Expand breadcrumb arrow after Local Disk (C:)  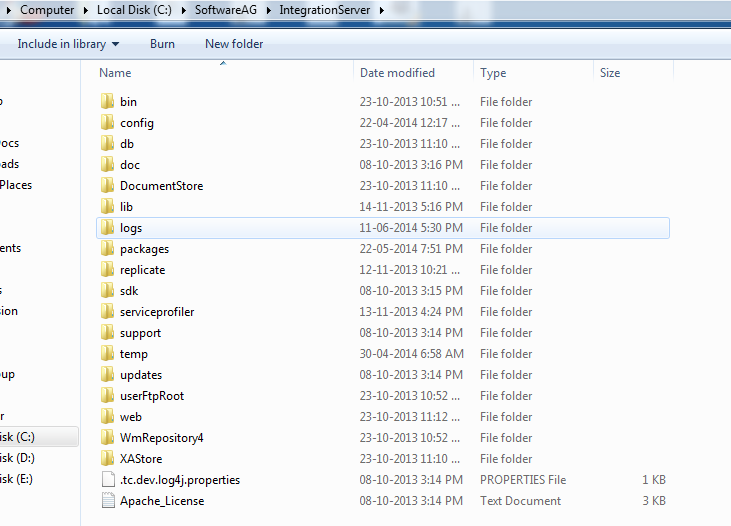tap(183, 10)
